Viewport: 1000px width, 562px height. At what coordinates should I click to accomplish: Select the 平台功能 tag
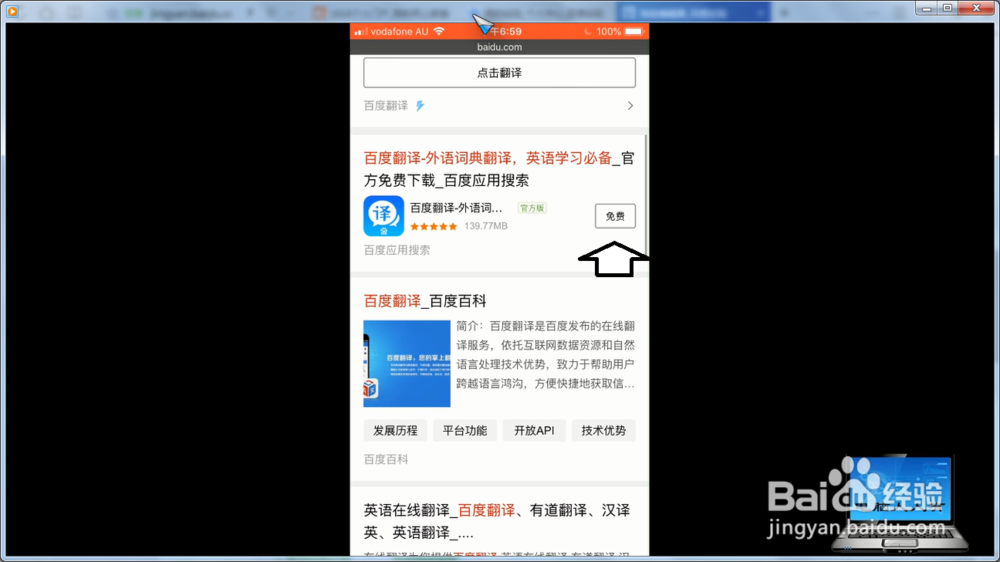click(x=465, y=431)
